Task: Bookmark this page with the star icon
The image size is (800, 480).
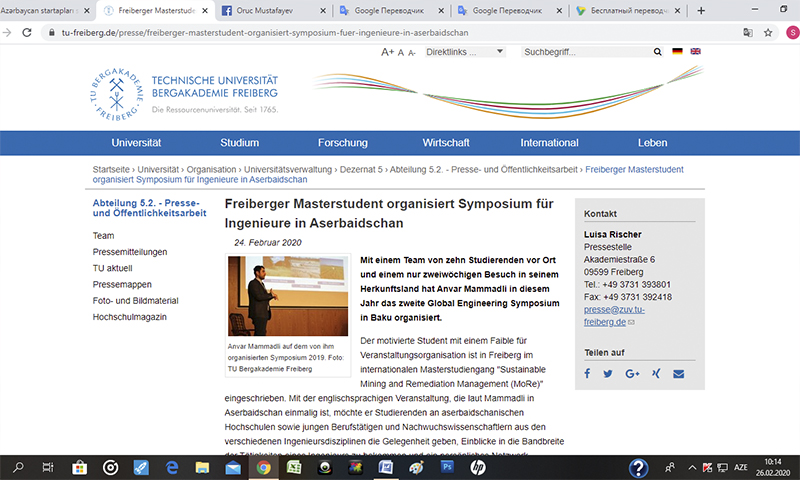Action: (x=768, y=33)
